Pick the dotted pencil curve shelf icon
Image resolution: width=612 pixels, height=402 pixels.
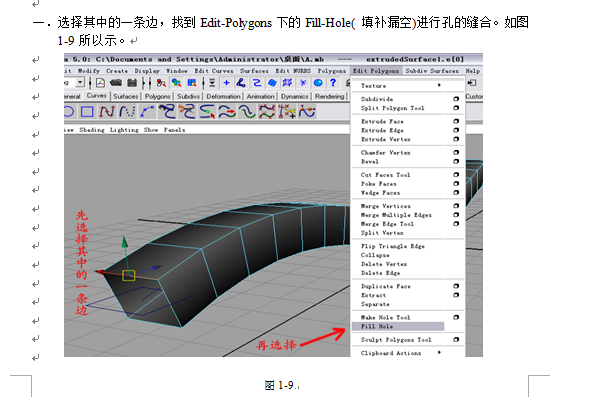pyautogui.click(x=127, y=112)
